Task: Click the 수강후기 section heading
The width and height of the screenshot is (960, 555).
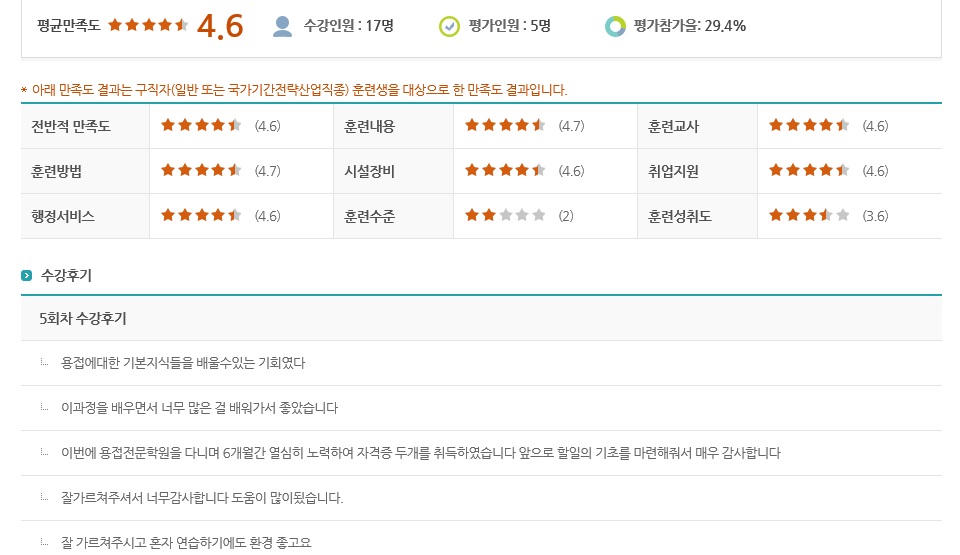Action: click(x=66, y=276)
